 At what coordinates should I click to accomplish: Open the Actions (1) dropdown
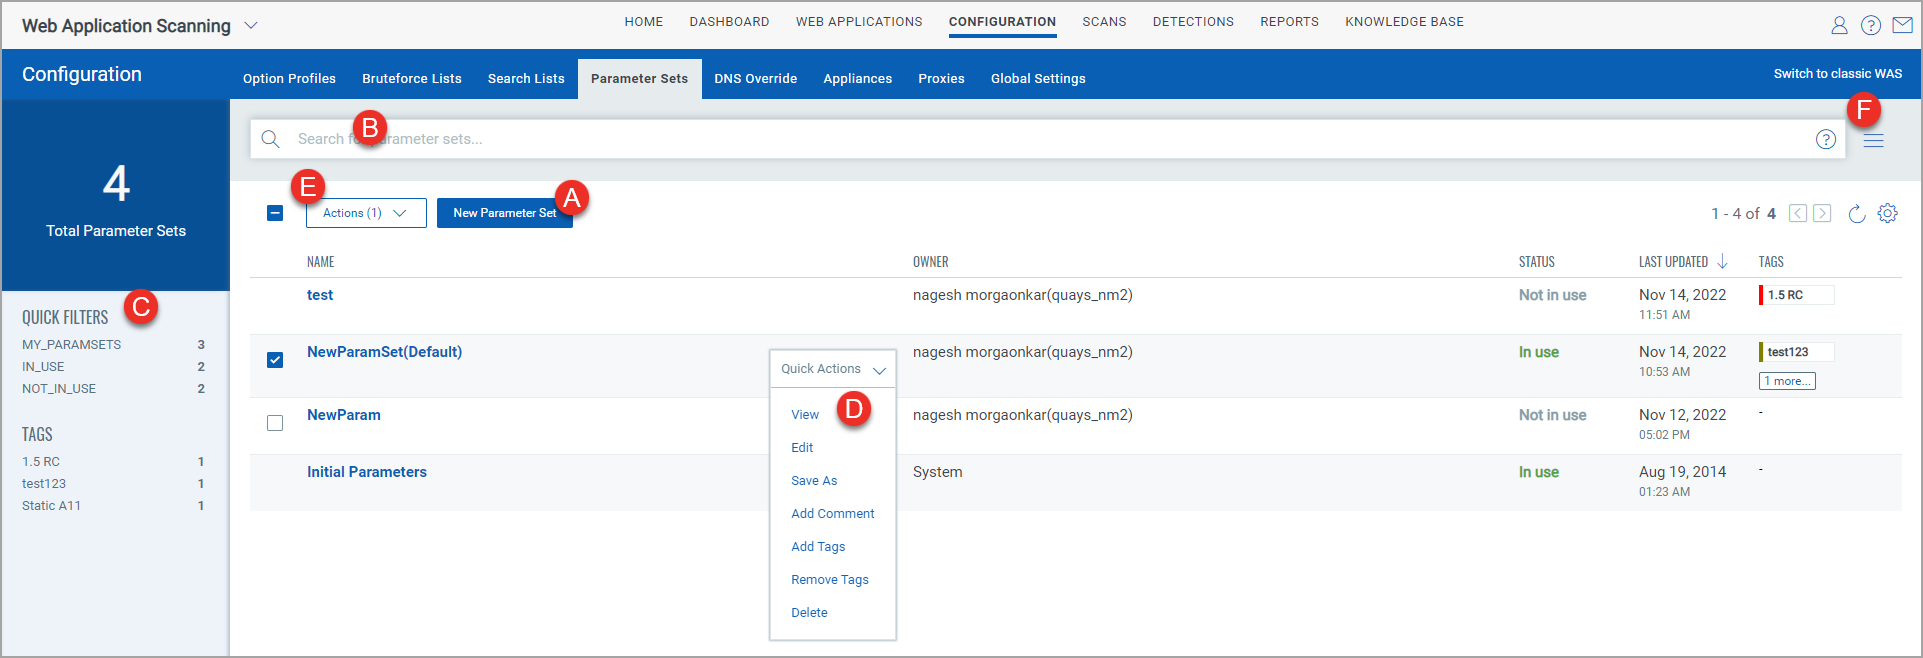tap(366, 213)
